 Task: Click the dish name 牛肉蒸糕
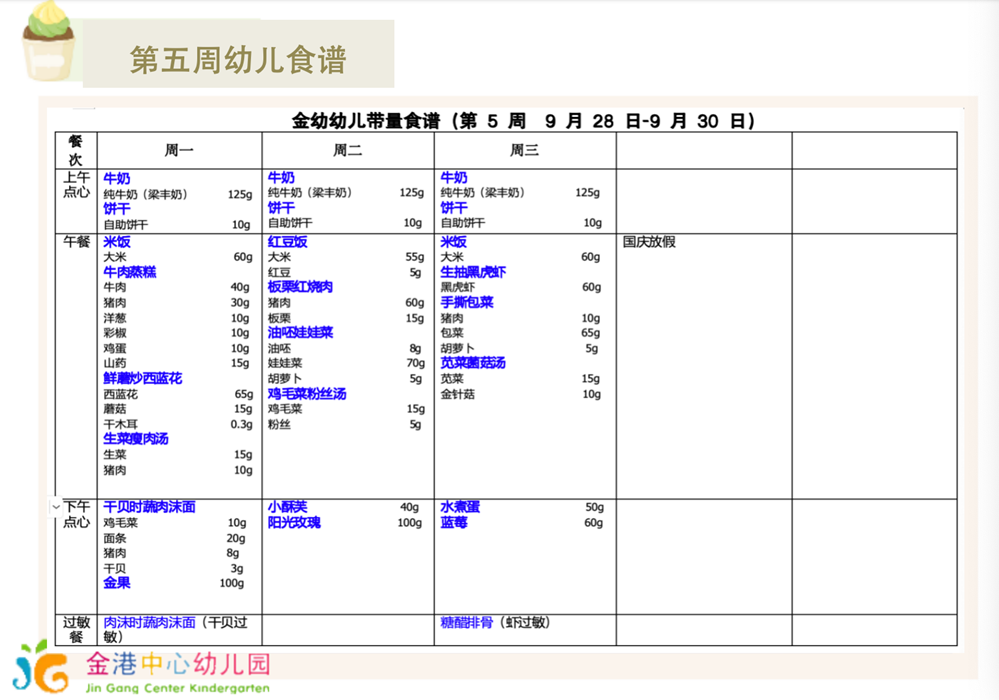[x=130, y=272]
